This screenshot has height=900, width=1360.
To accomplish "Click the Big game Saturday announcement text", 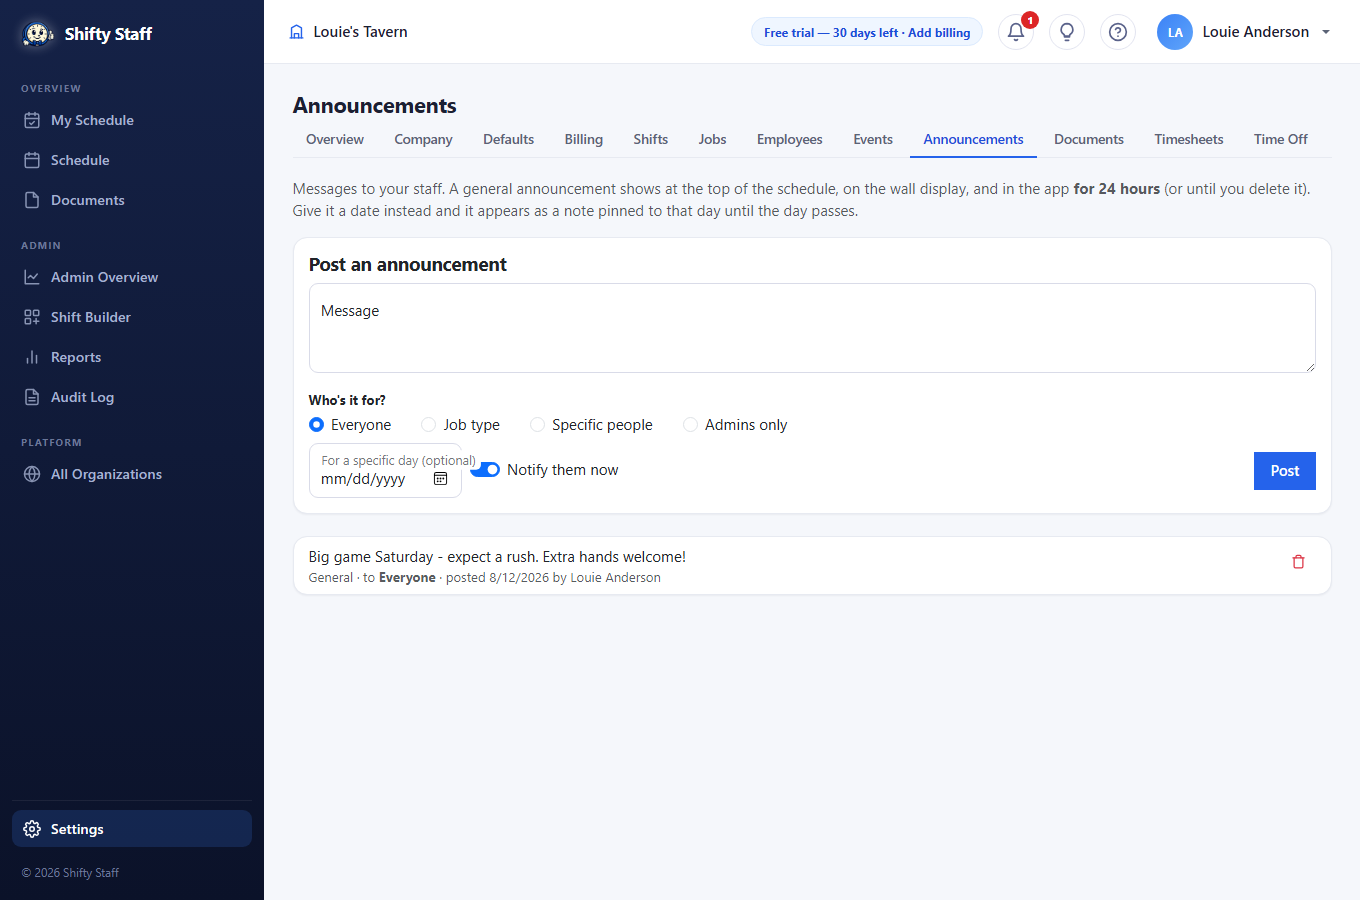I will tap(497, 557).
